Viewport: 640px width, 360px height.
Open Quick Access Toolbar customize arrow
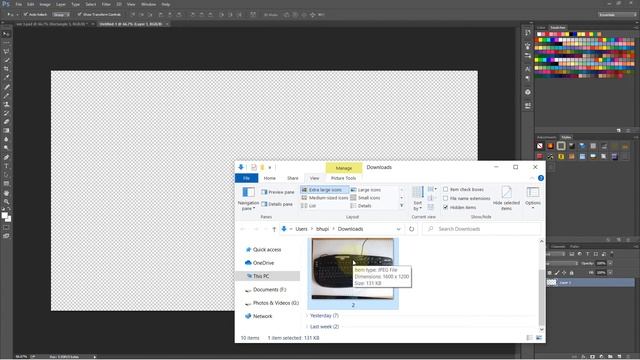[270, 167]
